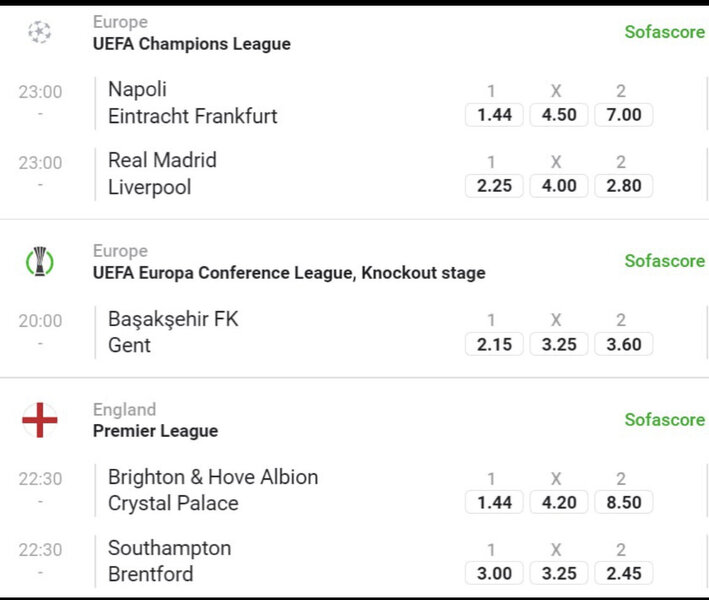Screen dimensions: 709x600
Task: Open Sofascore link beside Champions League
Action: (664, 32)
